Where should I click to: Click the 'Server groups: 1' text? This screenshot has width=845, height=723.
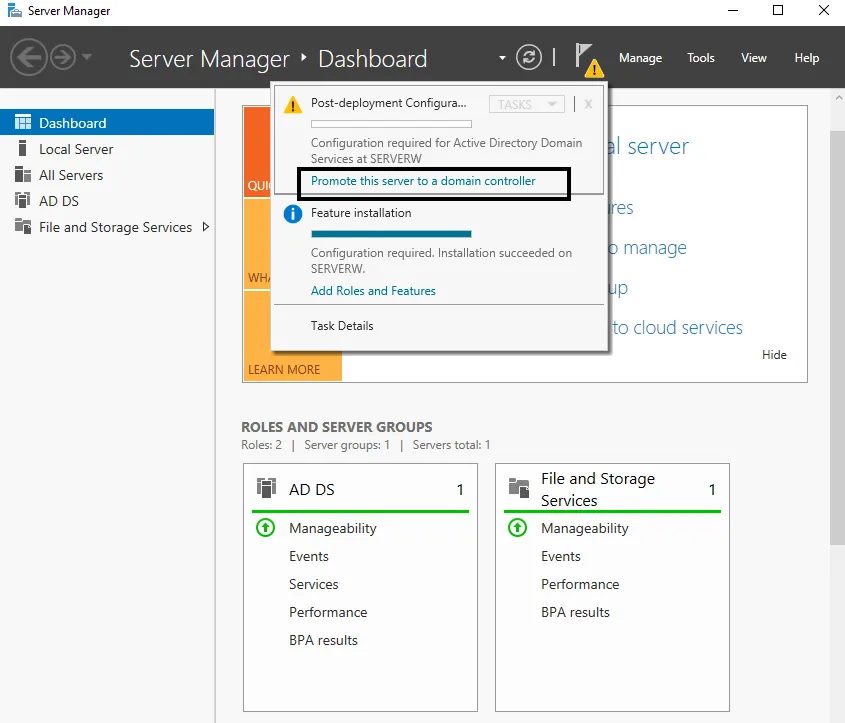347,445
